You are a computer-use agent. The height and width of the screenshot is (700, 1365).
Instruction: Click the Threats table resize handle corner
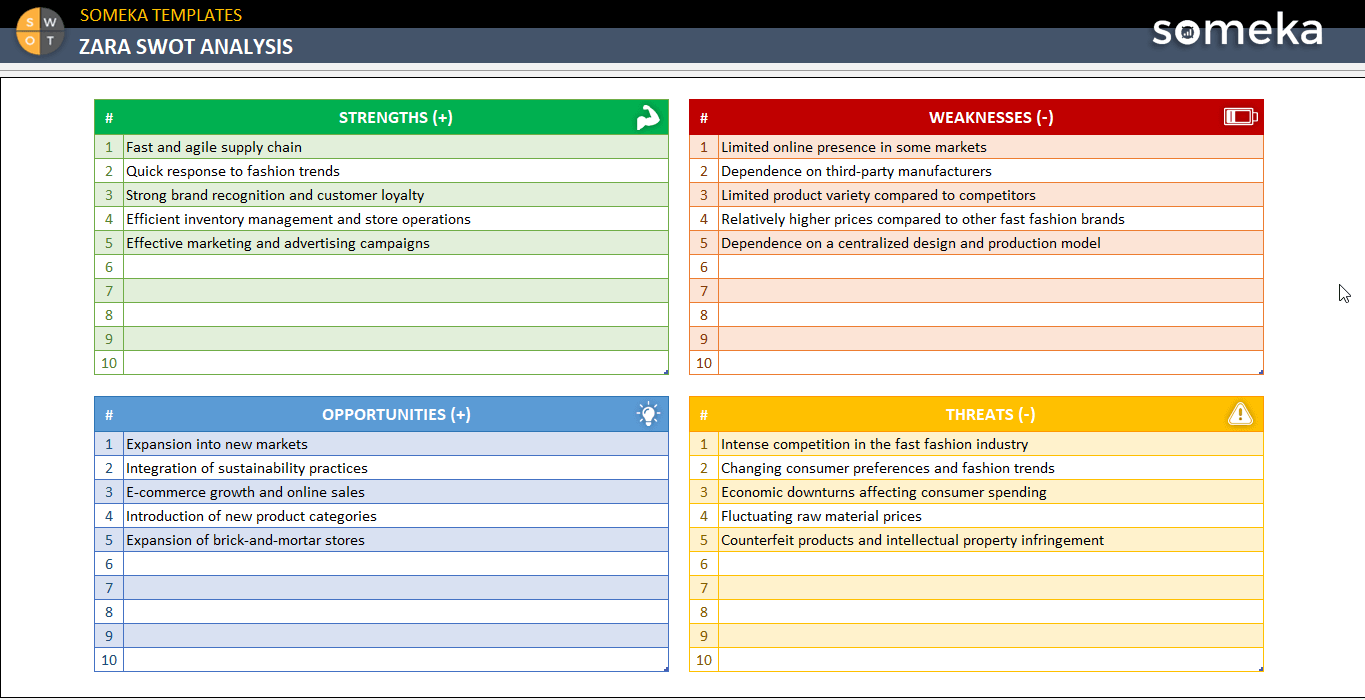(x=1261, y=669)
